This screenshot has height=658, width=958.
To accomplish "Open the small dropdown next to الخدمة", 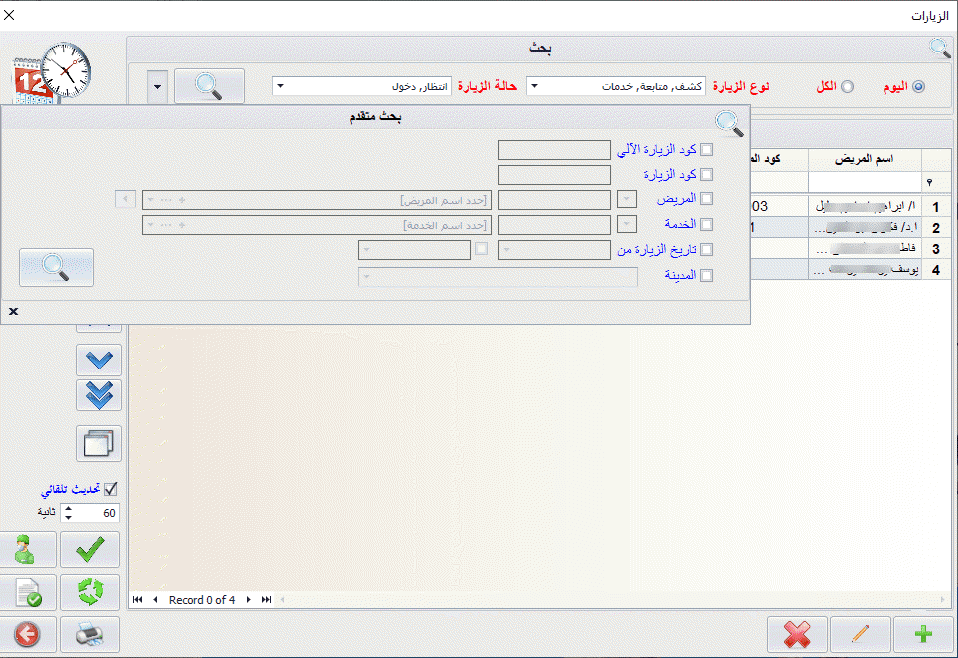I will pyautogui.click(x=627, y=225).
